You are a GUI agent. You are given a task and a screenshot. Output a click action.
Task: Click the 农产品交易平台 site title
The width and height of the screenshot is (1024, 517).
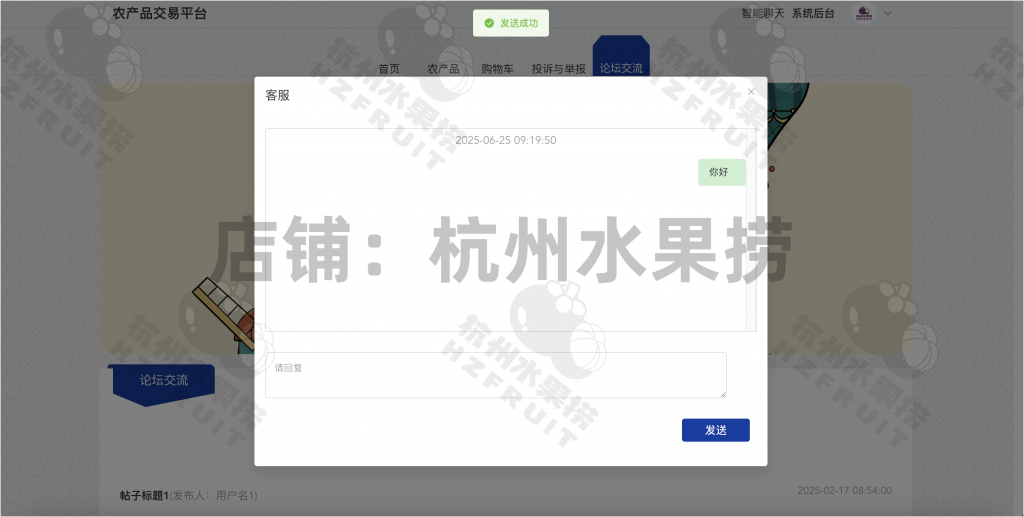(x=159, y=13)
